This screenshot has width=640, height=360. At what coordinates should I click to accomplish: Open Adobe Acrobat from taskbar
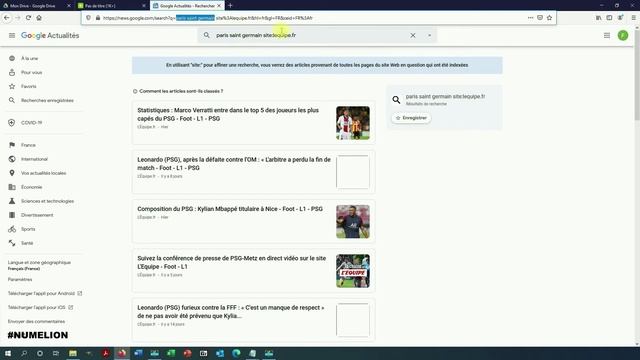click(105, 353)
